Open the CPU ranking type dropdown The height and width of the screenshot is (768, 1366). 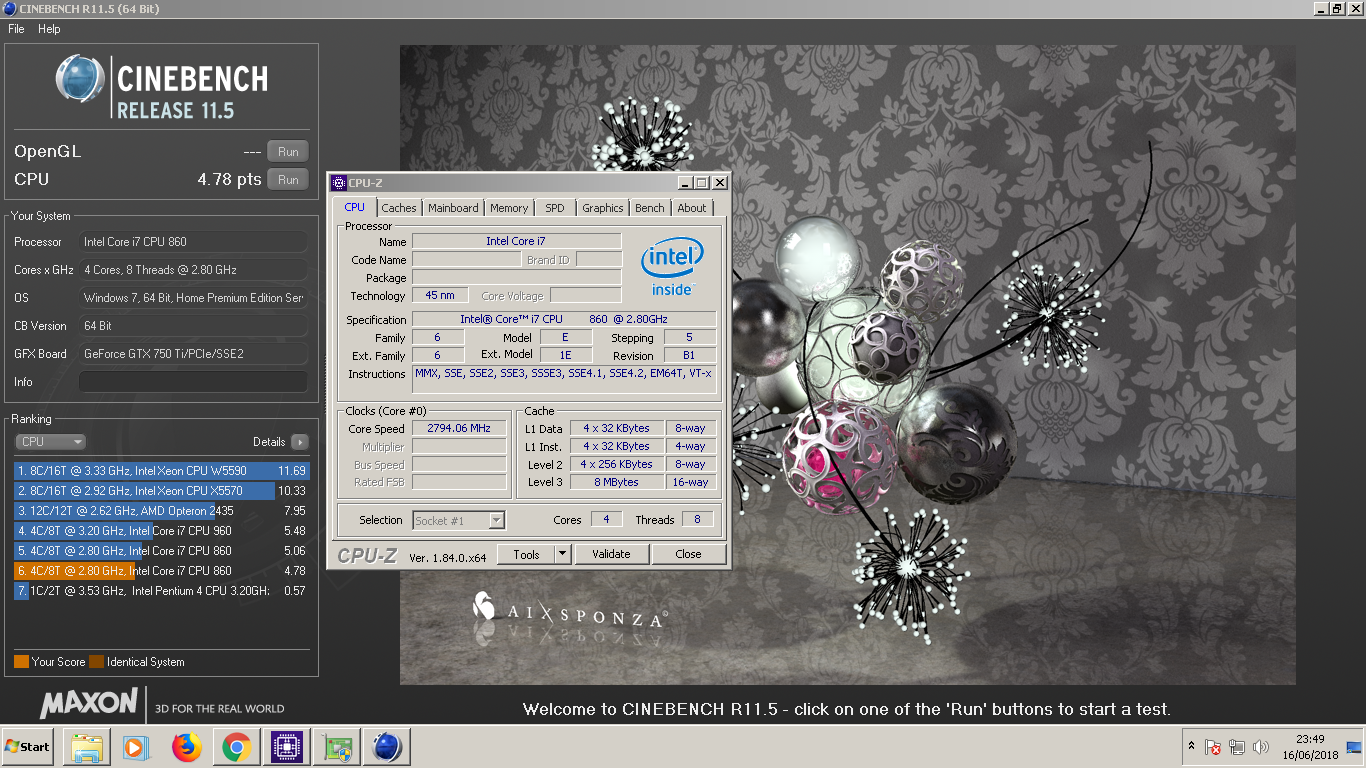[x=50, y=442]
